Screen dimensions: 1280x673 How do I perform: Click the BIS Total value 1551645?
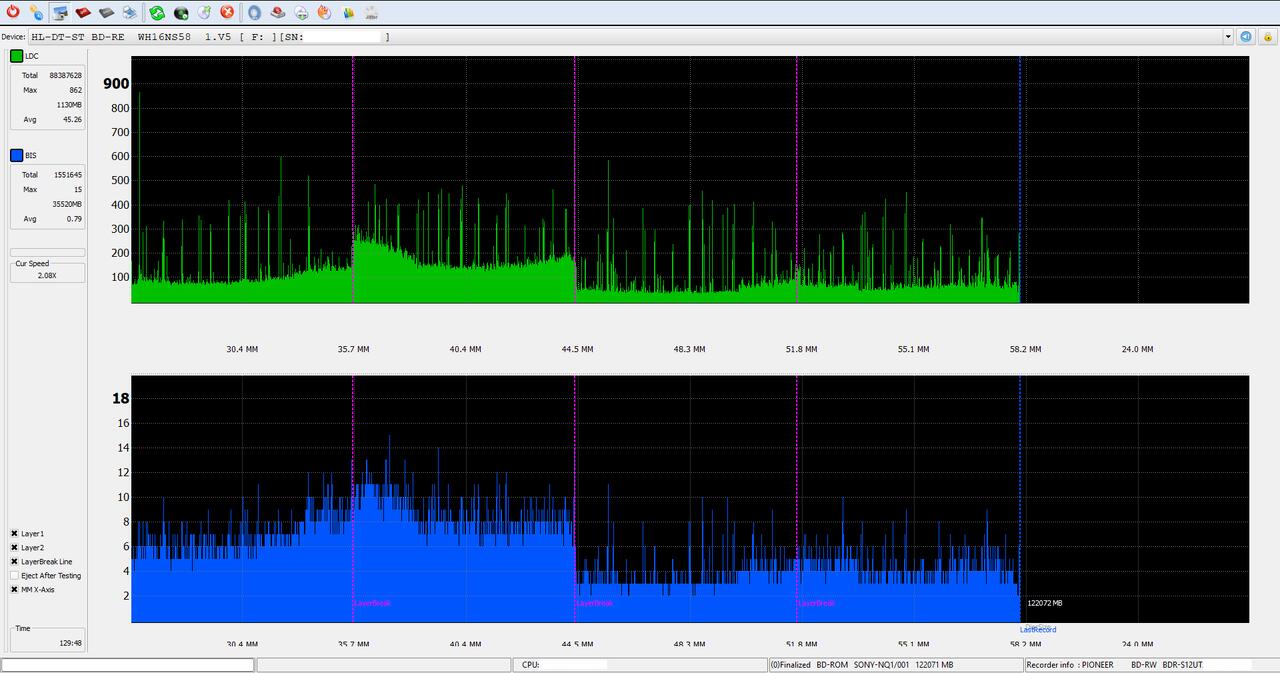(68, 174)
